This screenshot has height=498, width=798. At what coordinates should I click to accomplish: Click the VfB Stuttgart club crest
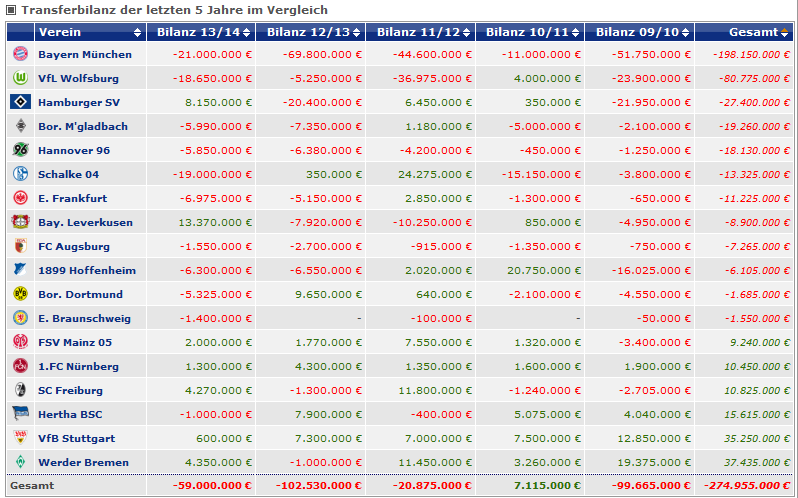(20, 438)
